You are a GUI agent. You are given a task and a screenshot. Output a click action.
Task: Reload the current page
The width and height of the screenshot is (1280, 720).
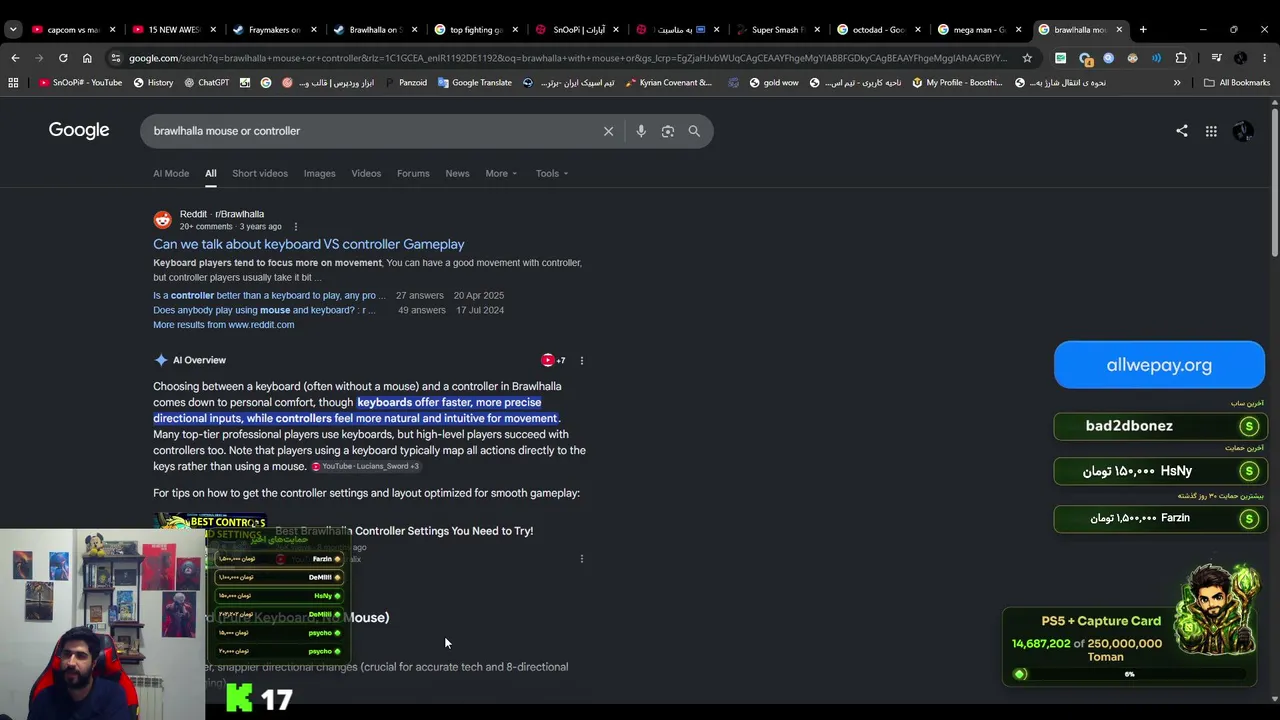point(63,58)
